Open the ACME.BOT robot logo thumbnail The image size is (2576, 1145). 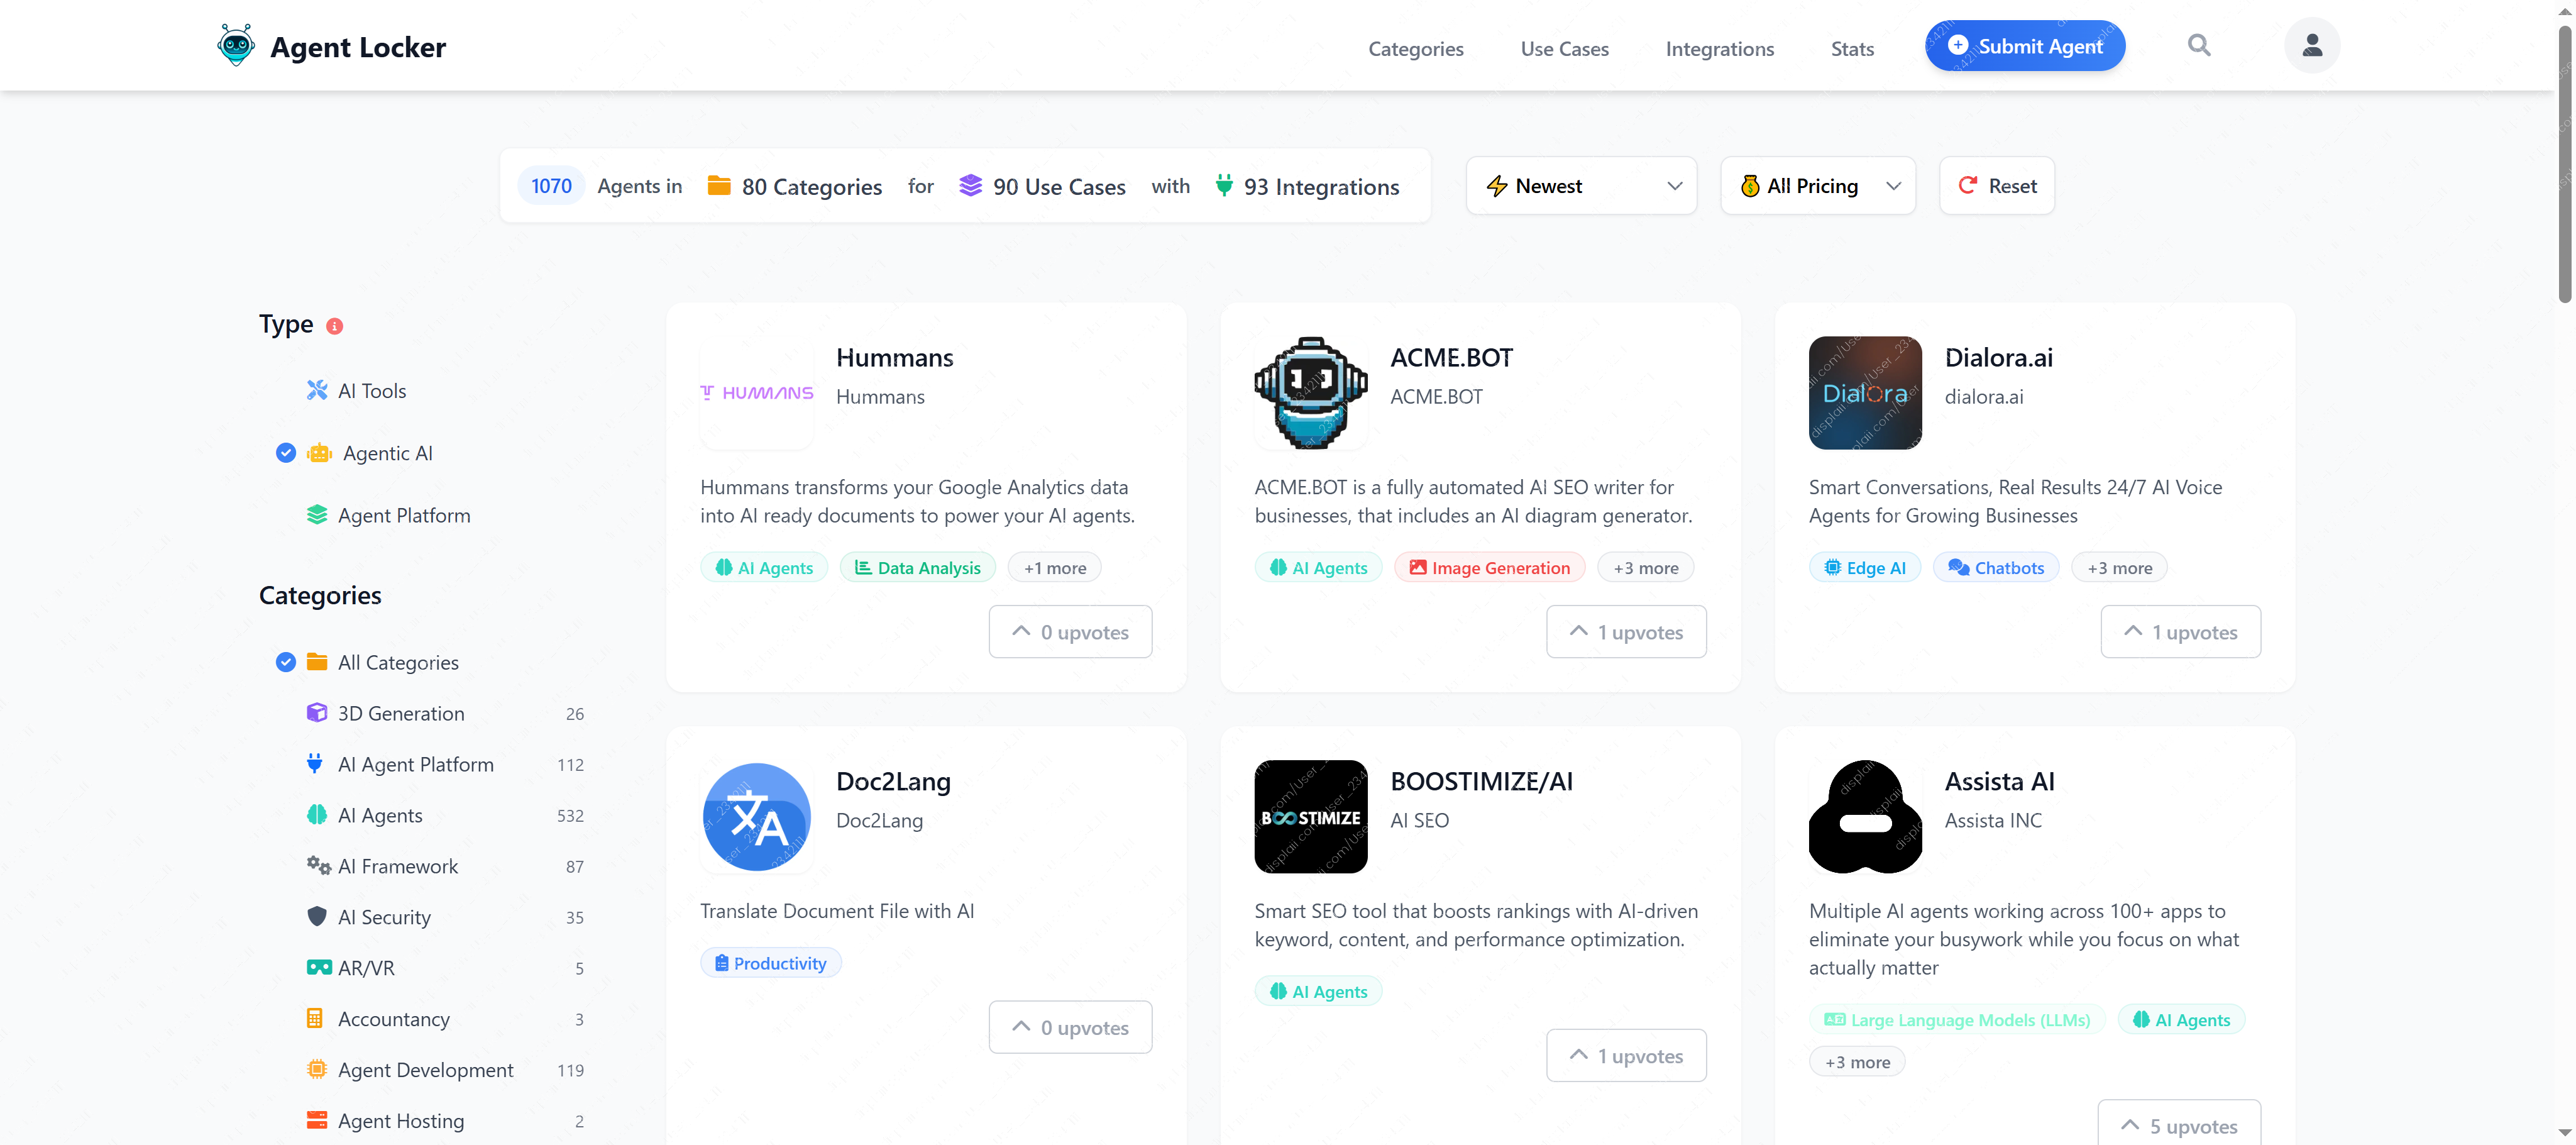[x=1311, y=393]
